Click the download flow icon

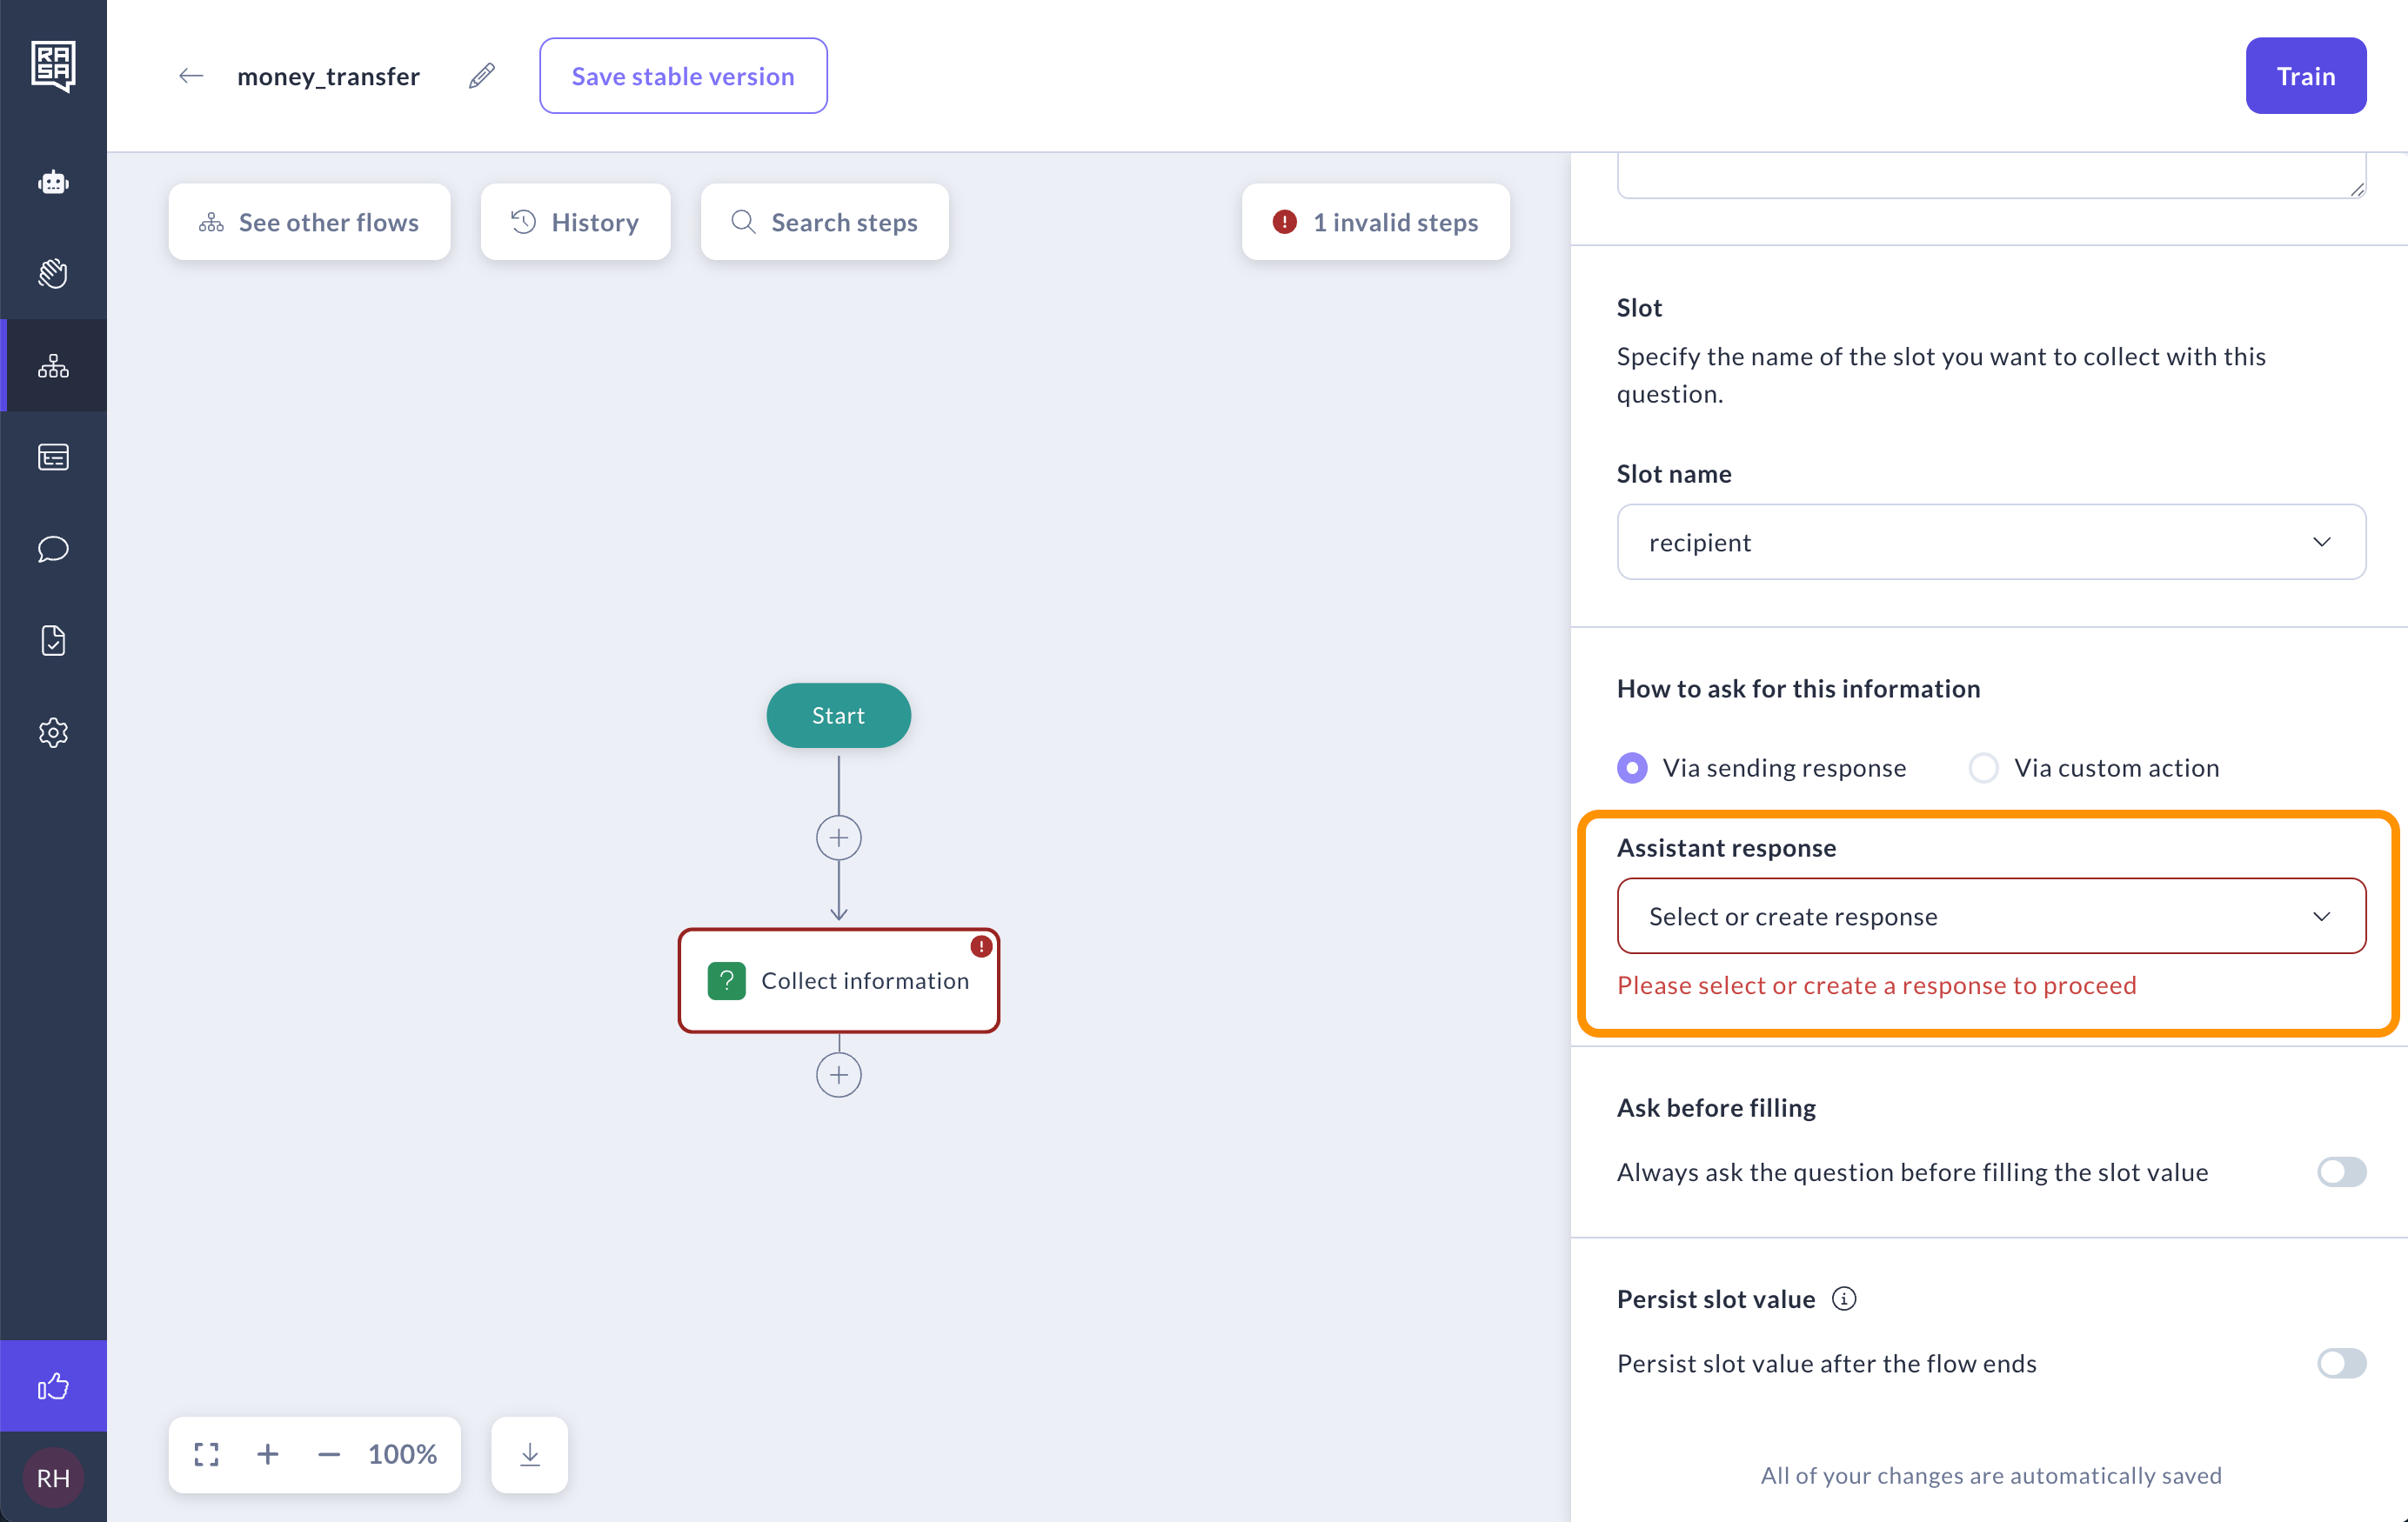click(x=530, y=1455)
